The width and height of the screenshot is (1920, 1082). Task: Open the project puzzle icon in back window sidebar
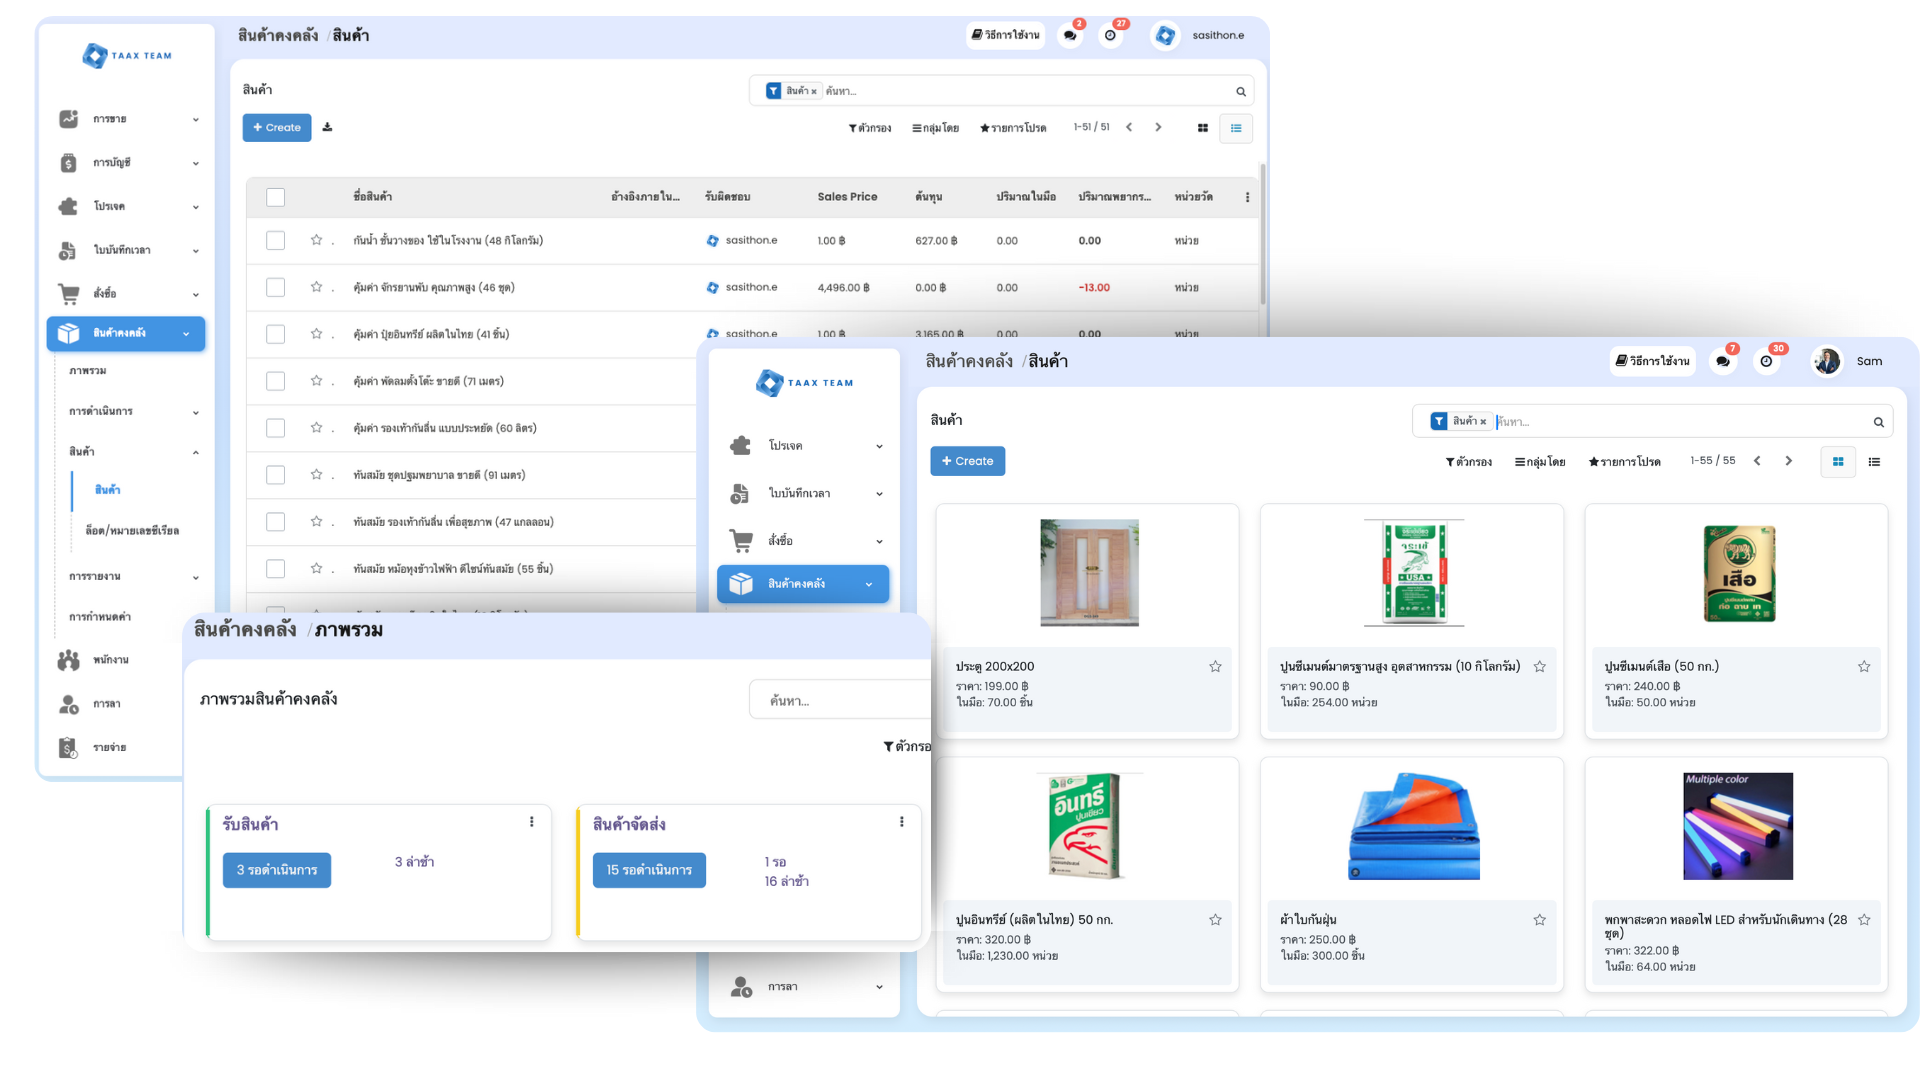(68, 206)
